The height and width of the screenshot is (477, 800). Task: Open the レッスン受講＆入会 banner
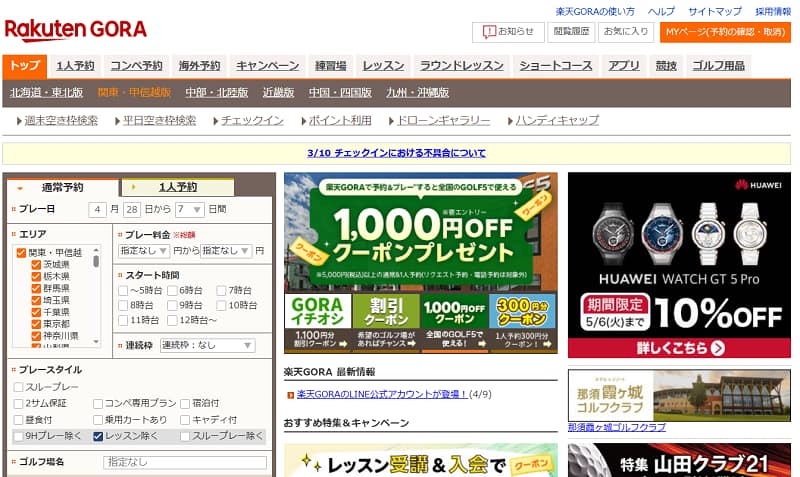click(x=420, y=460)
